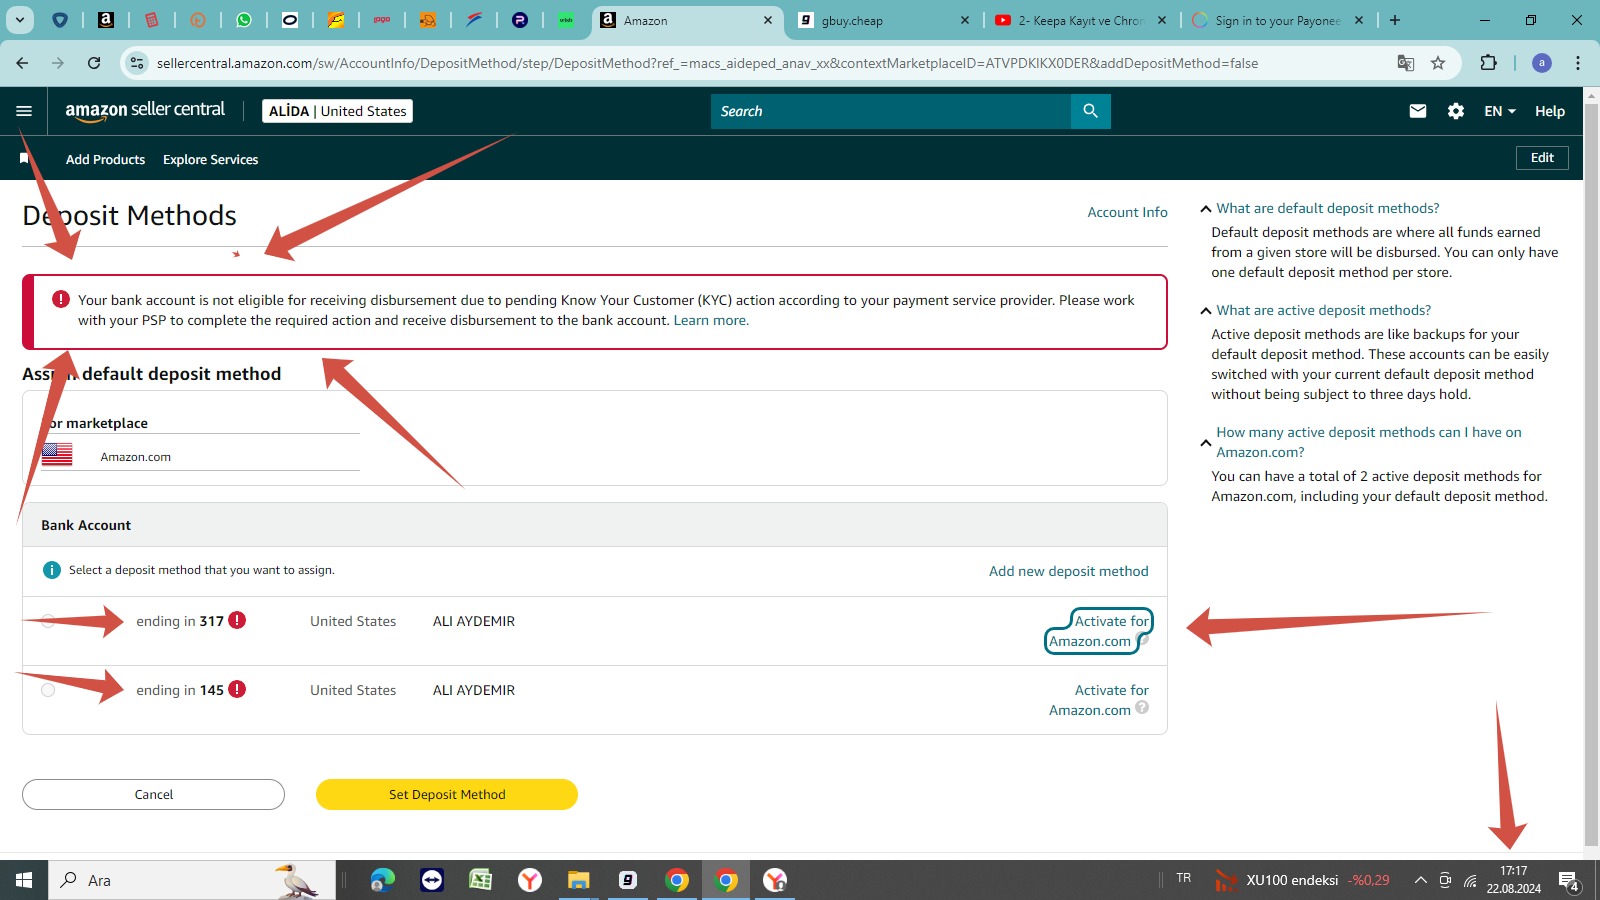Open the EN language dropdown
1600x900 pixels.
click(1499, 111)
